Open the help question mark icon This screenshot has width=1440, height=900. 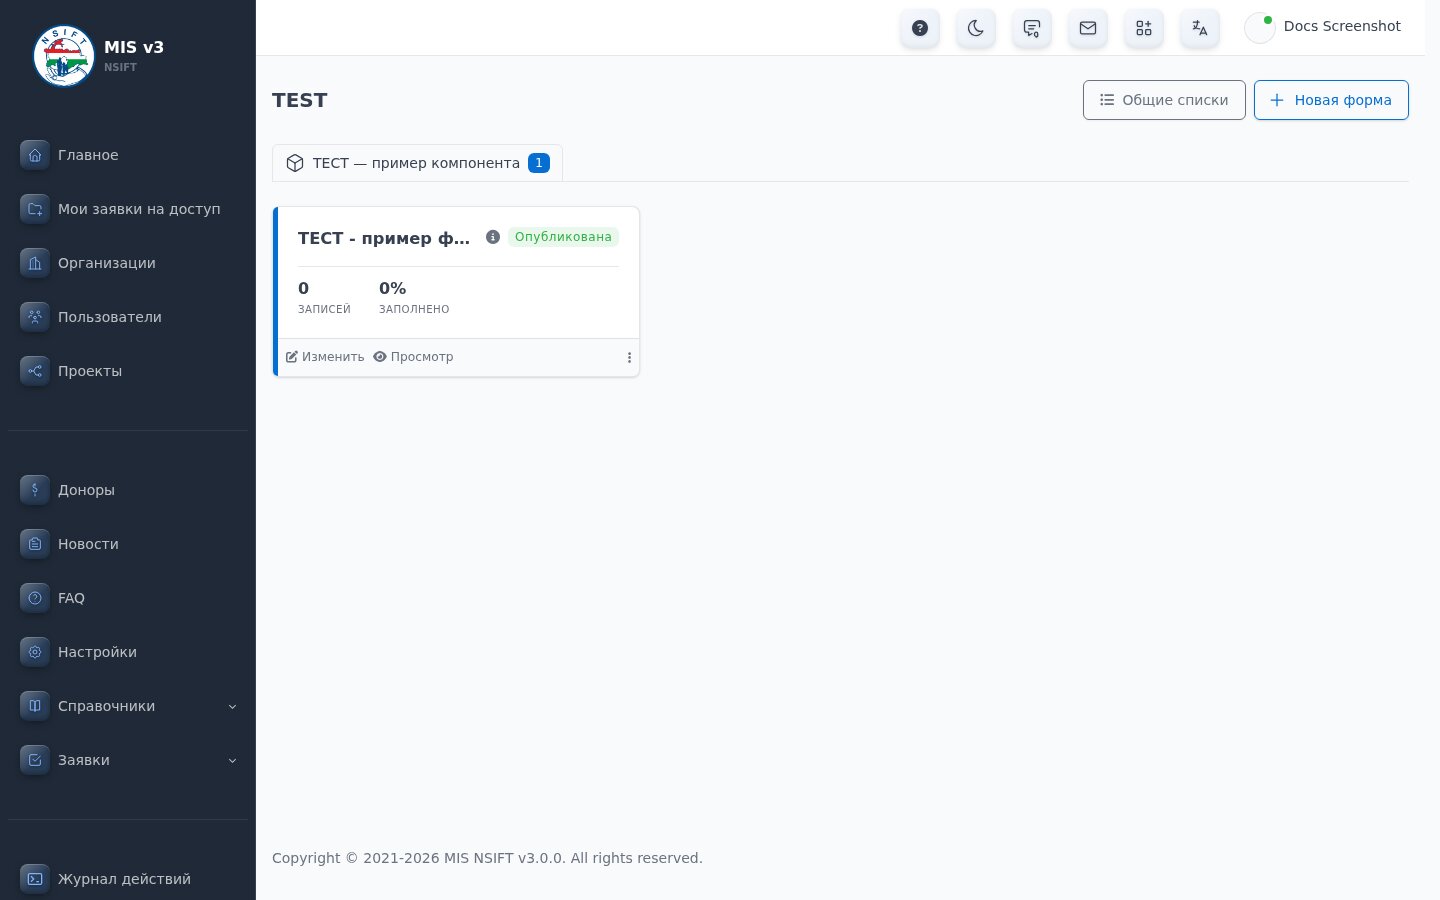point(920,28)
